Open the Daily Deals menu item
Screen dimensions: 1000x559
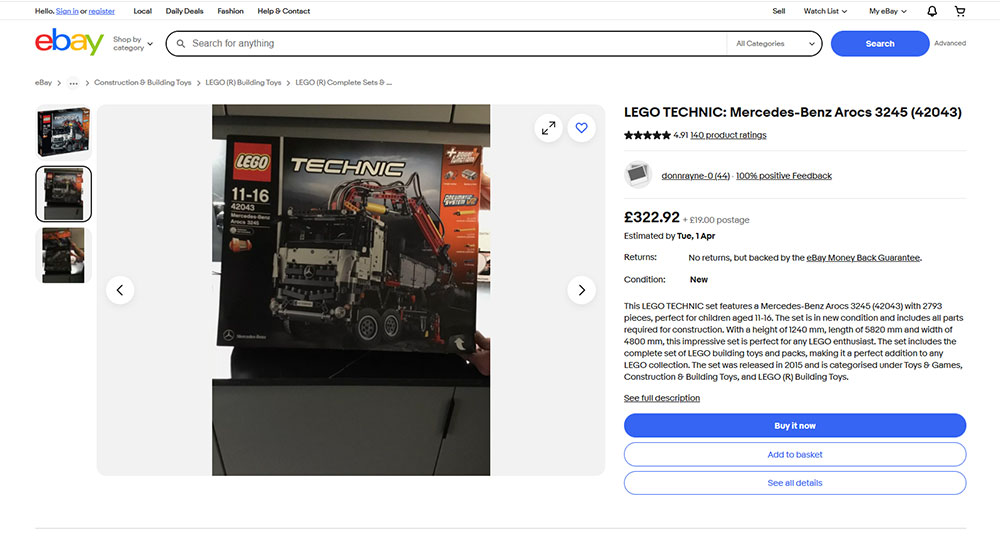pyautogui.click(x=184, y=11)
